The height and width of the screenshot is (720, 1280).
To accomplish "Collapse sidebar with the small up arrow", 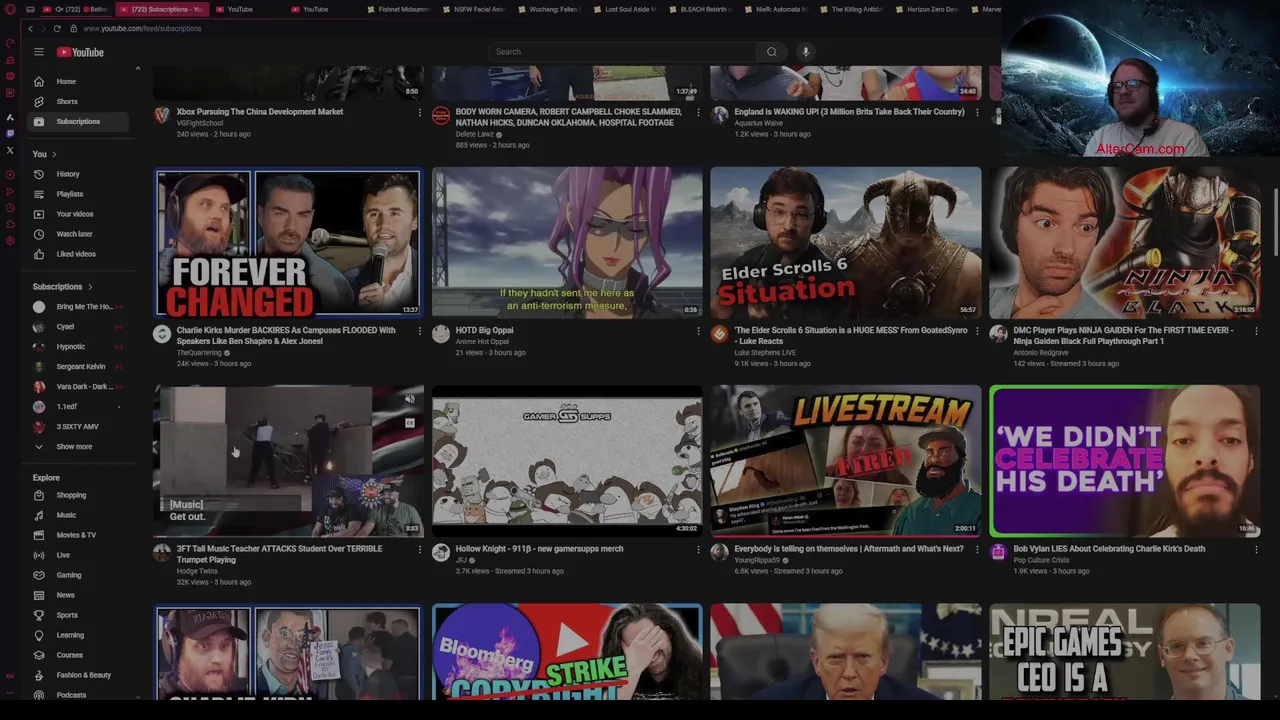I will [138, 69].
